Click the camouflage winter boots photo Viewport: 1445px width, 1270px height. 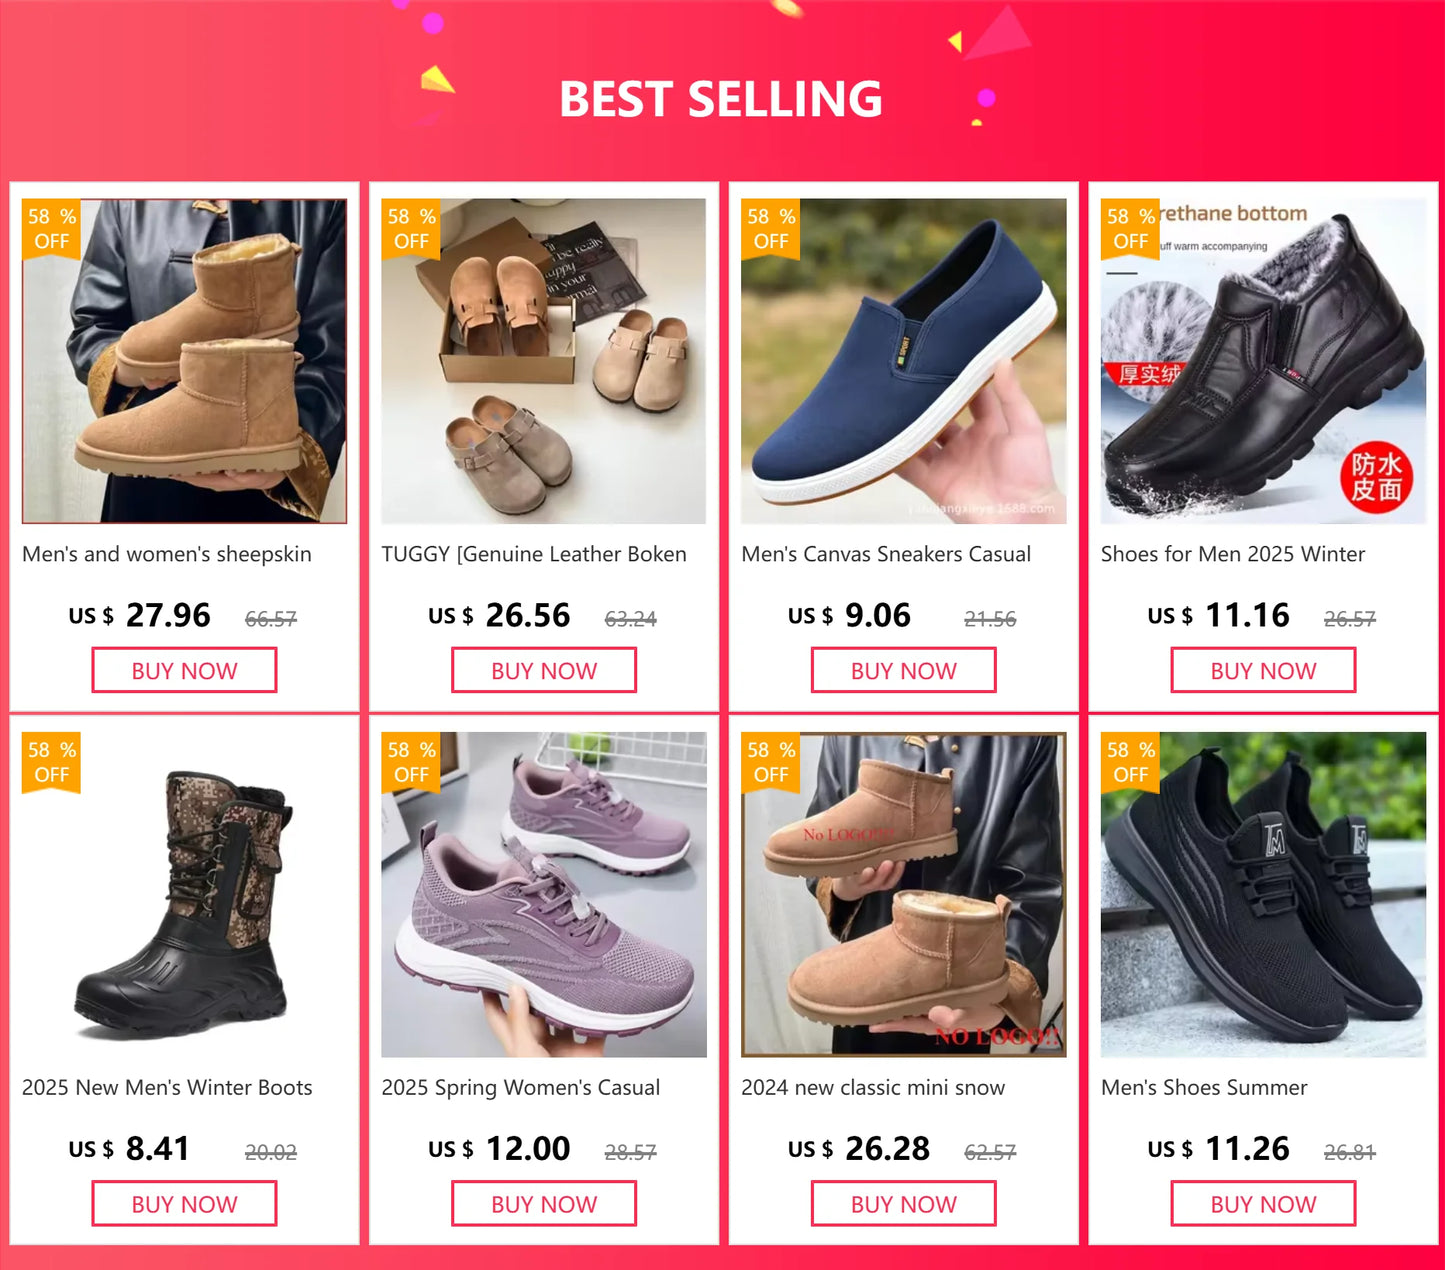[x=184, y=895]
